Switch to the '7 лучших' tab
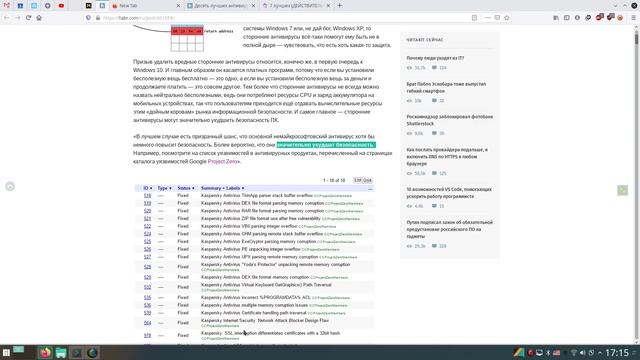This screenshot has height=360, width=640. point(296,6)
